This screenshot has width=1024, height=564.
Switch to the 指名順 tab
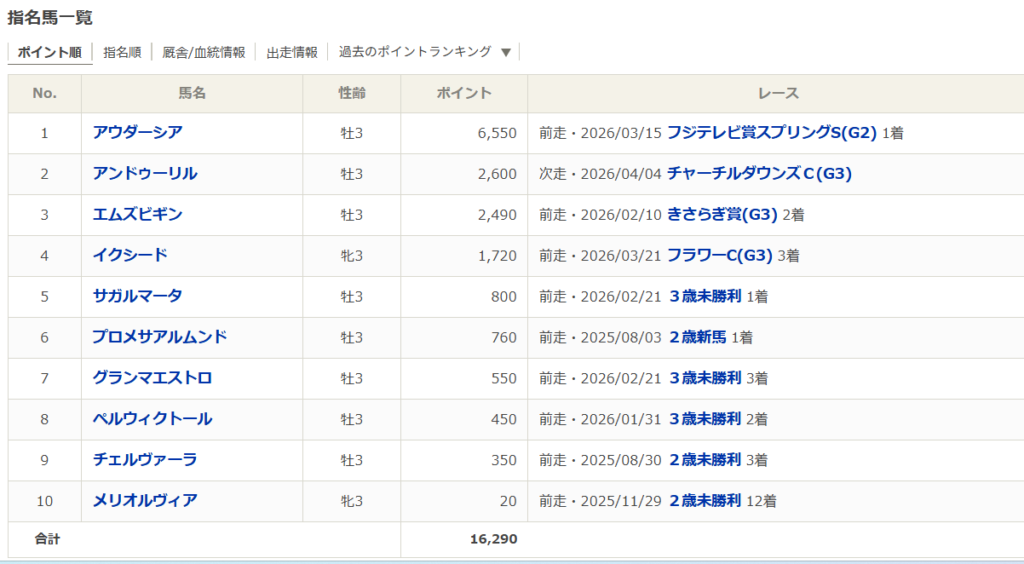pyautogui.click(x=122, y=52)
